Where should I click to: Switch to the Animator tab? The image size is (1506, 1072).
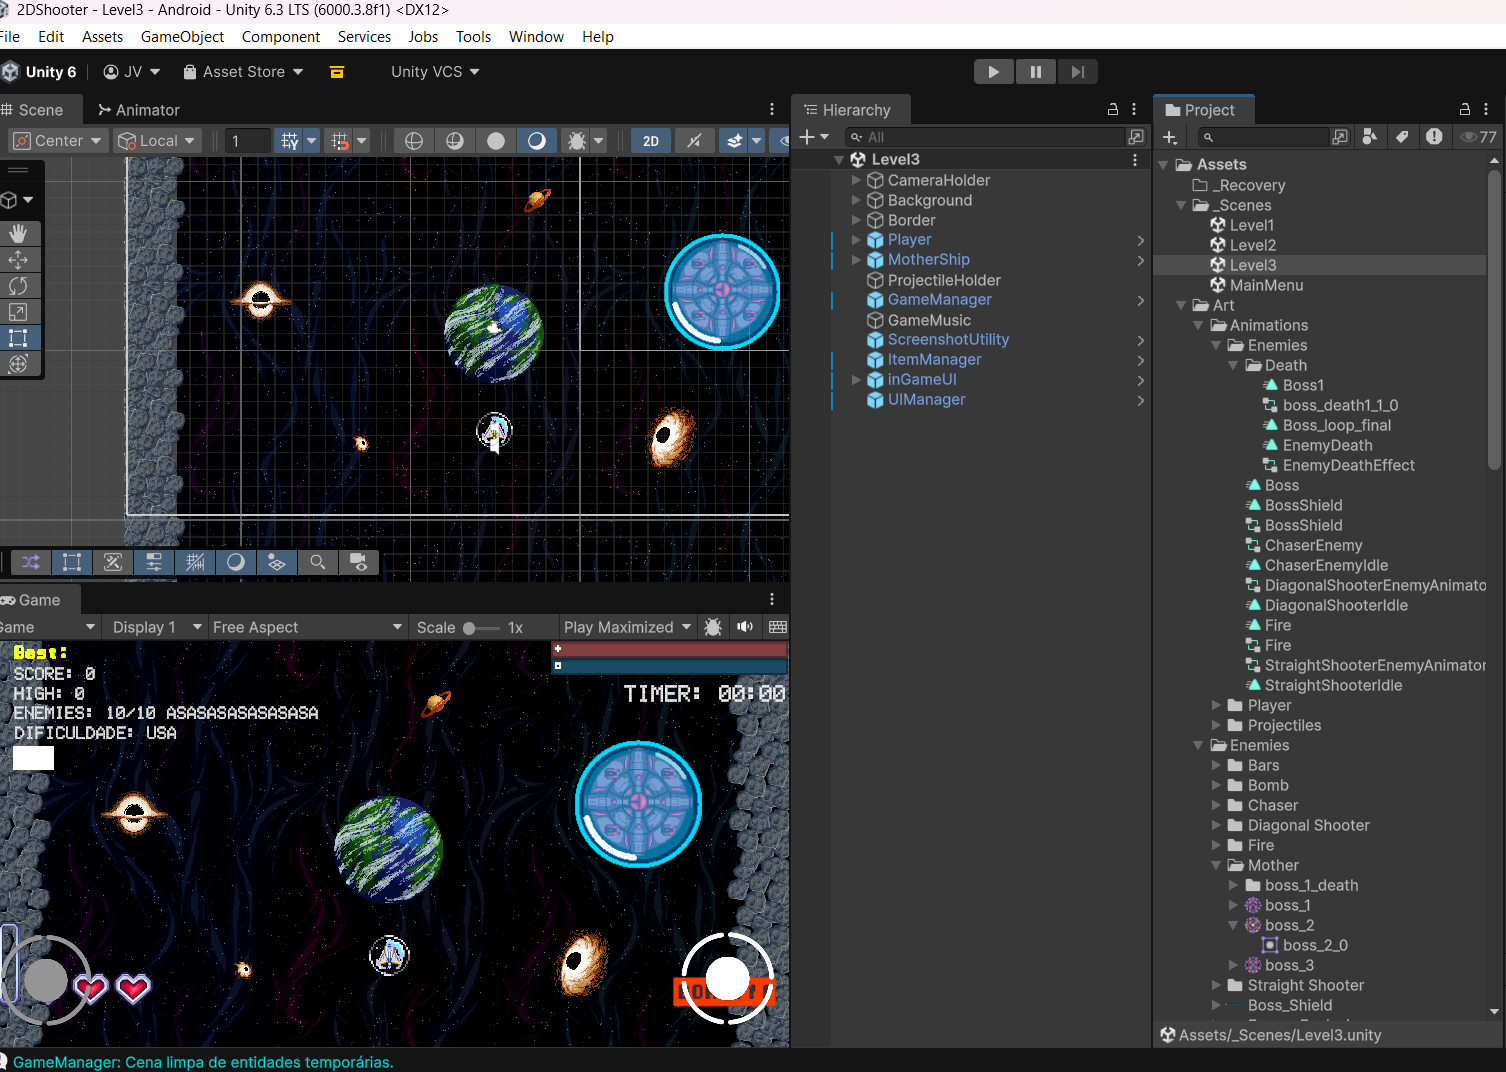click(138, 110)
